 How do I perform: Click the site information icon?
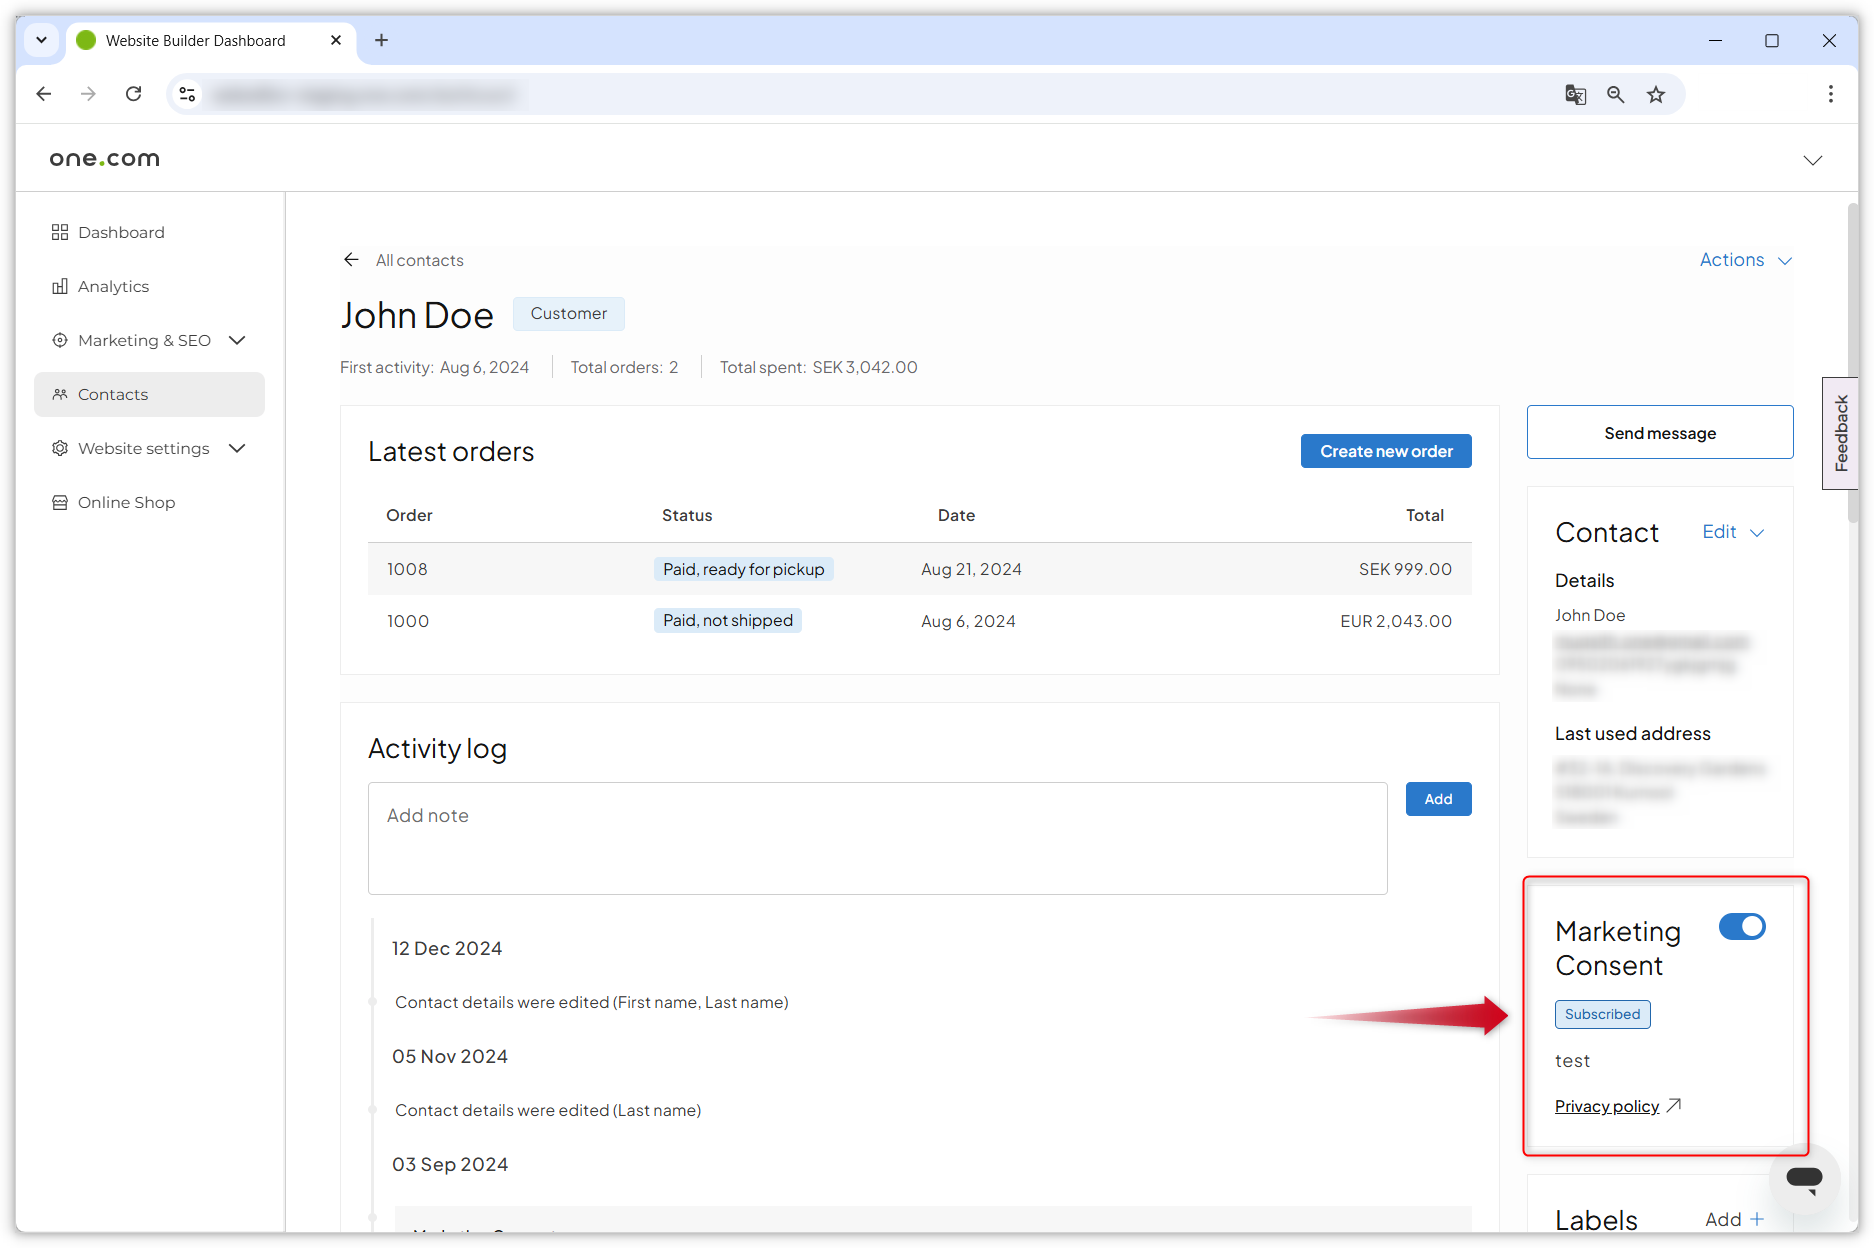(187, 95)
